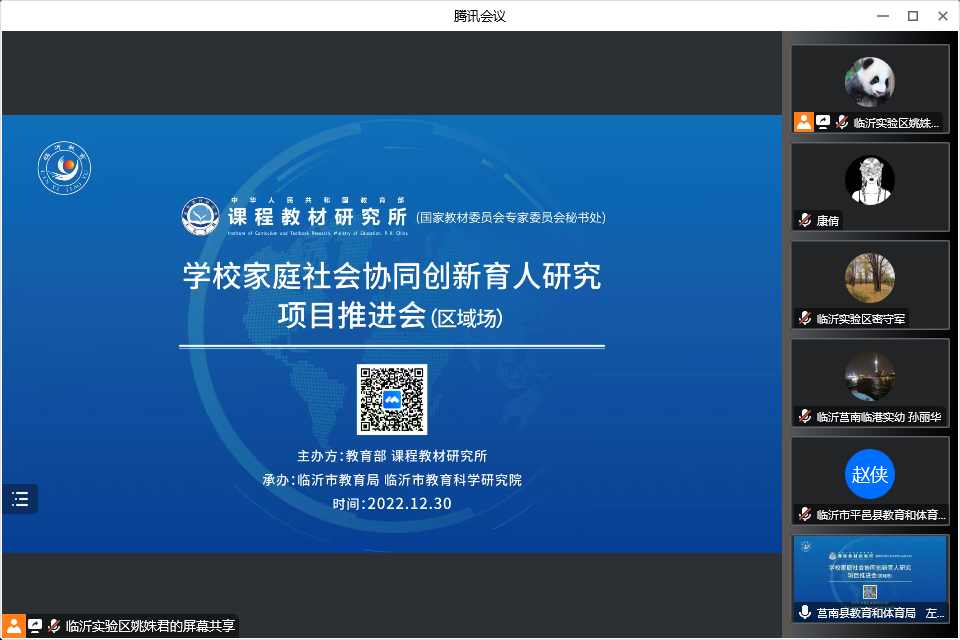The image size is (960, 640).
Task: Click the screen-share icon in the bottom-left sharing label
Action: pos(35,626)
